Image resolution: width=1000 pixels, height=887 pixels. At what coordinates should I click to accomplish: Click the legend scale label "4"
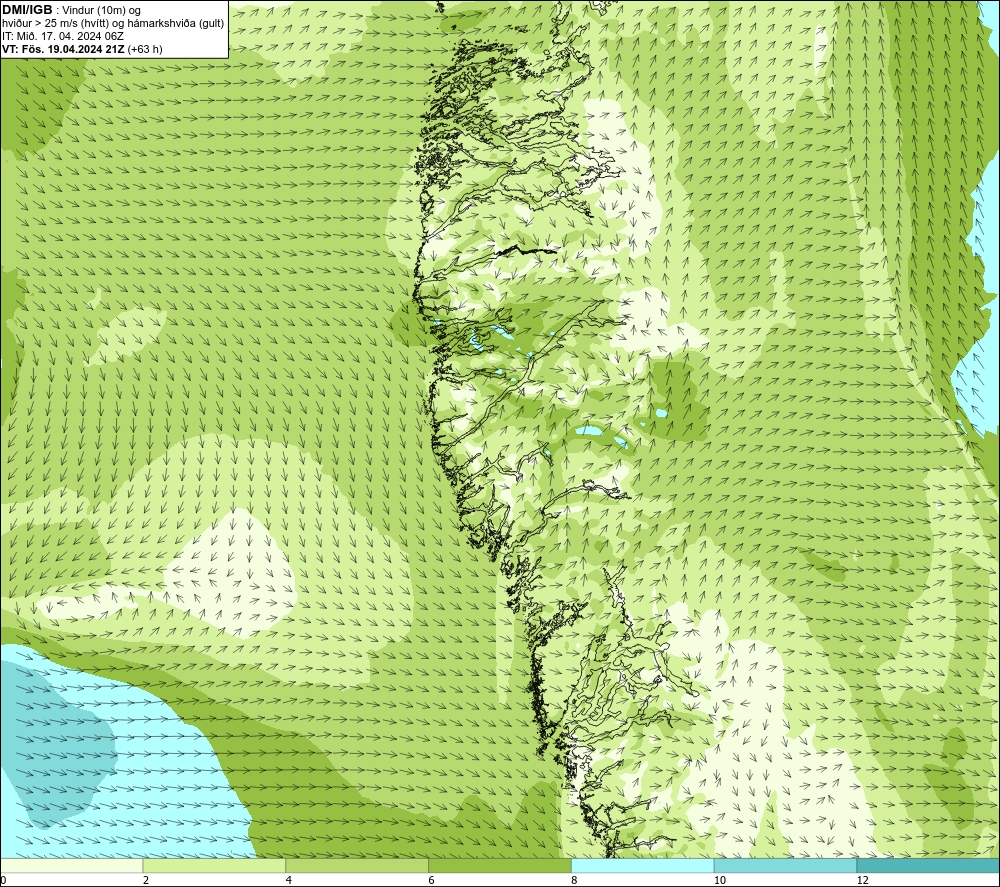click(289, 880)
